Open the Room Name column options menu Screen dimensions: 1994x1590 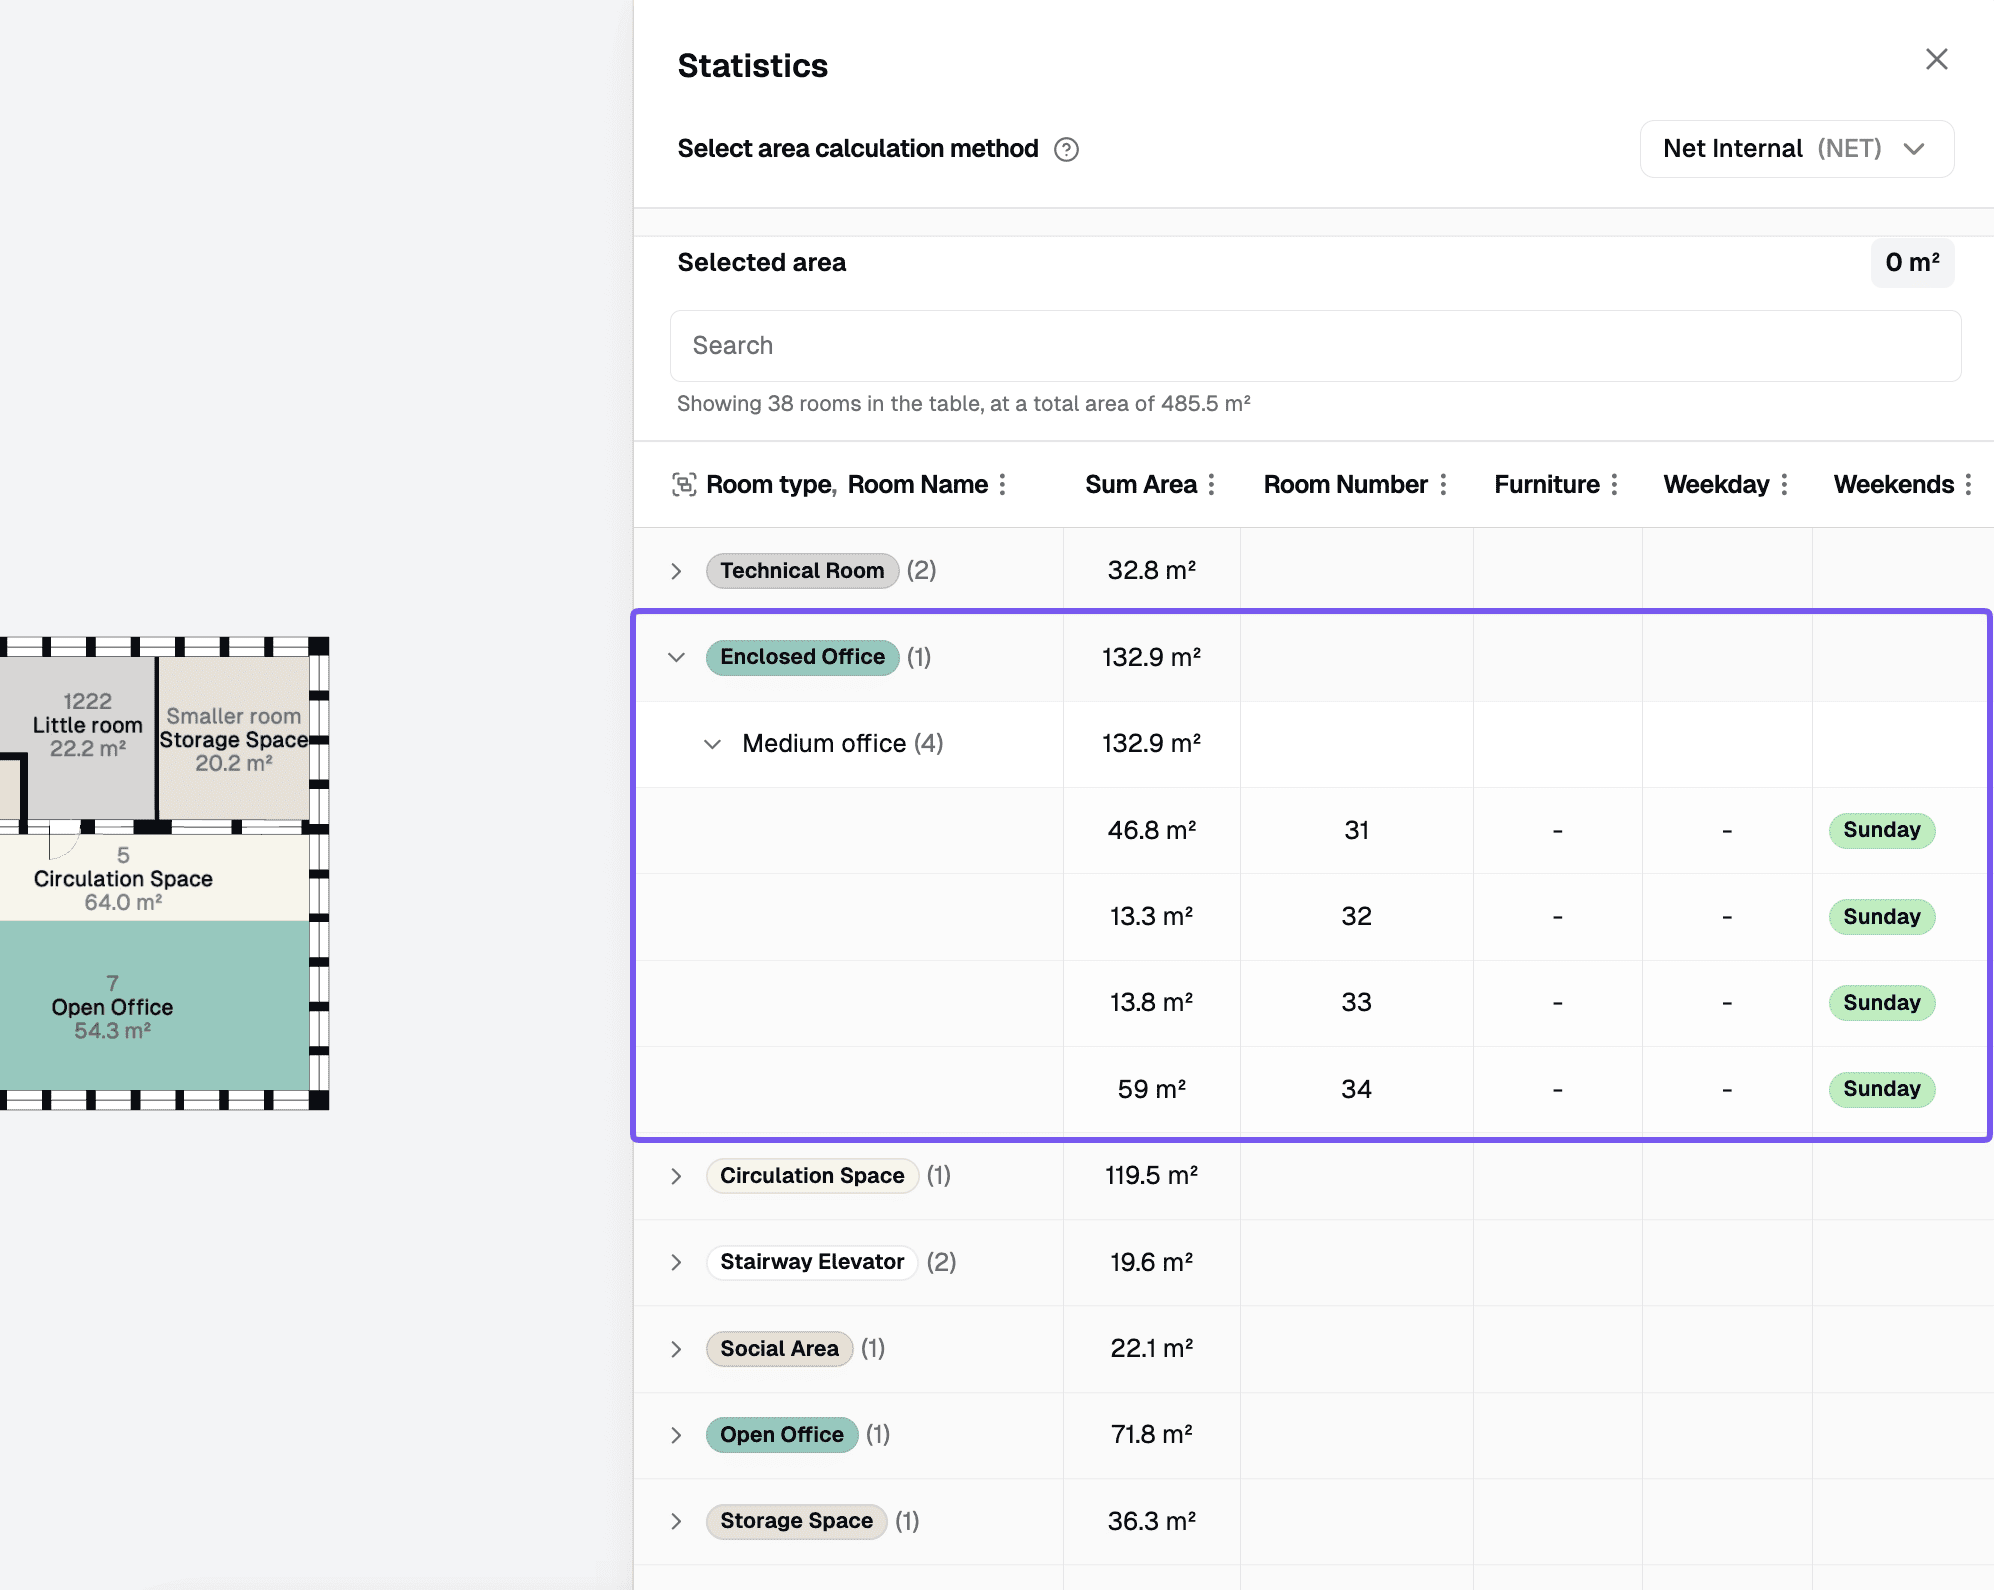pos(1002,485)
